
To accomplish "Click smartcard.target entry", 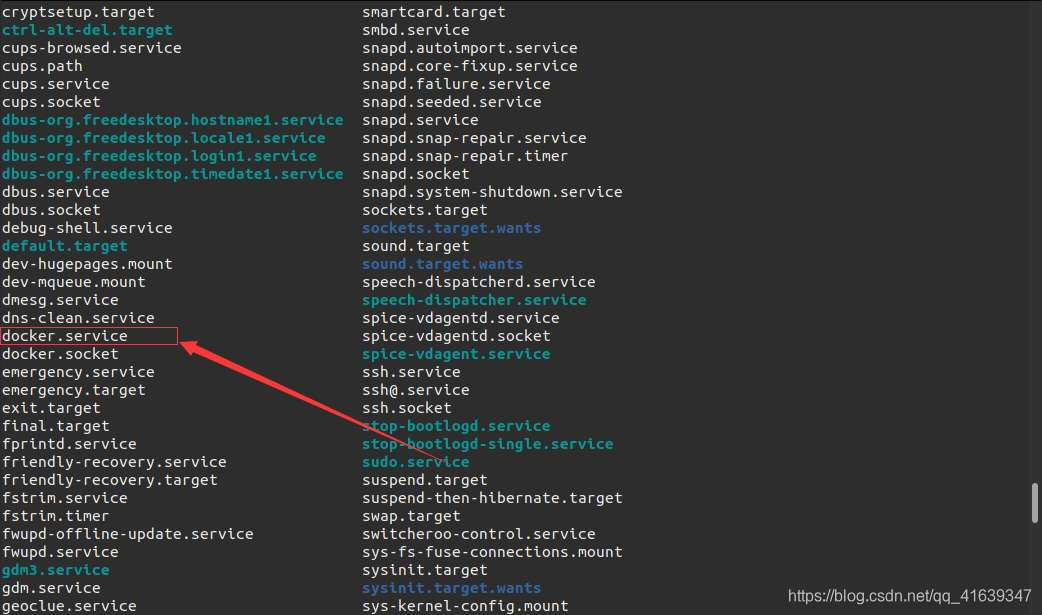I will click(434, 12).
